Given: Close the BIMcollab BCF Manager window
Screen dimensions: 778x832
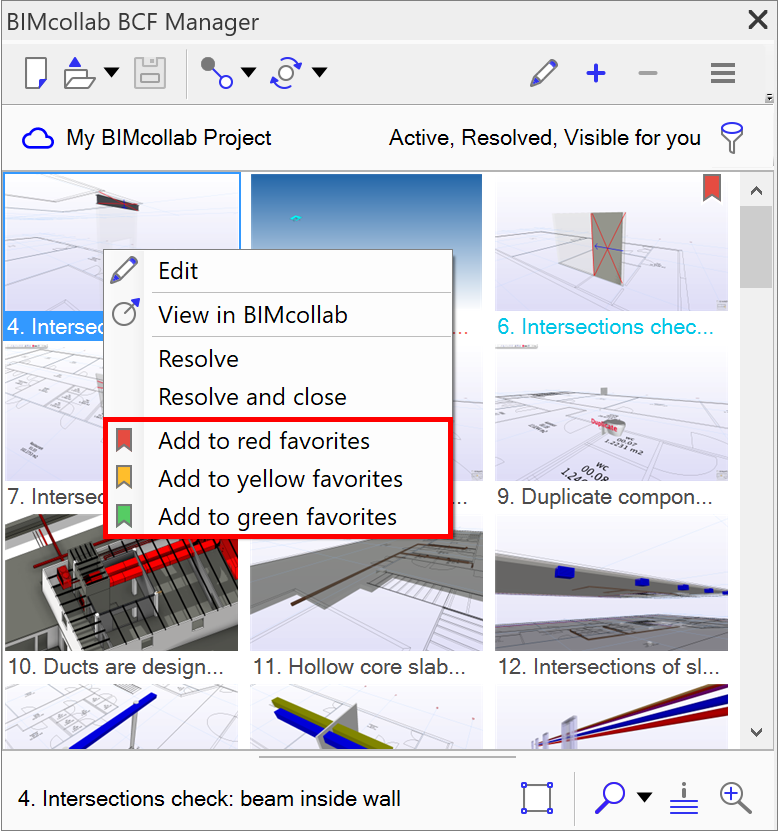Looking at the screenshot, I should (x=757, y=20).
